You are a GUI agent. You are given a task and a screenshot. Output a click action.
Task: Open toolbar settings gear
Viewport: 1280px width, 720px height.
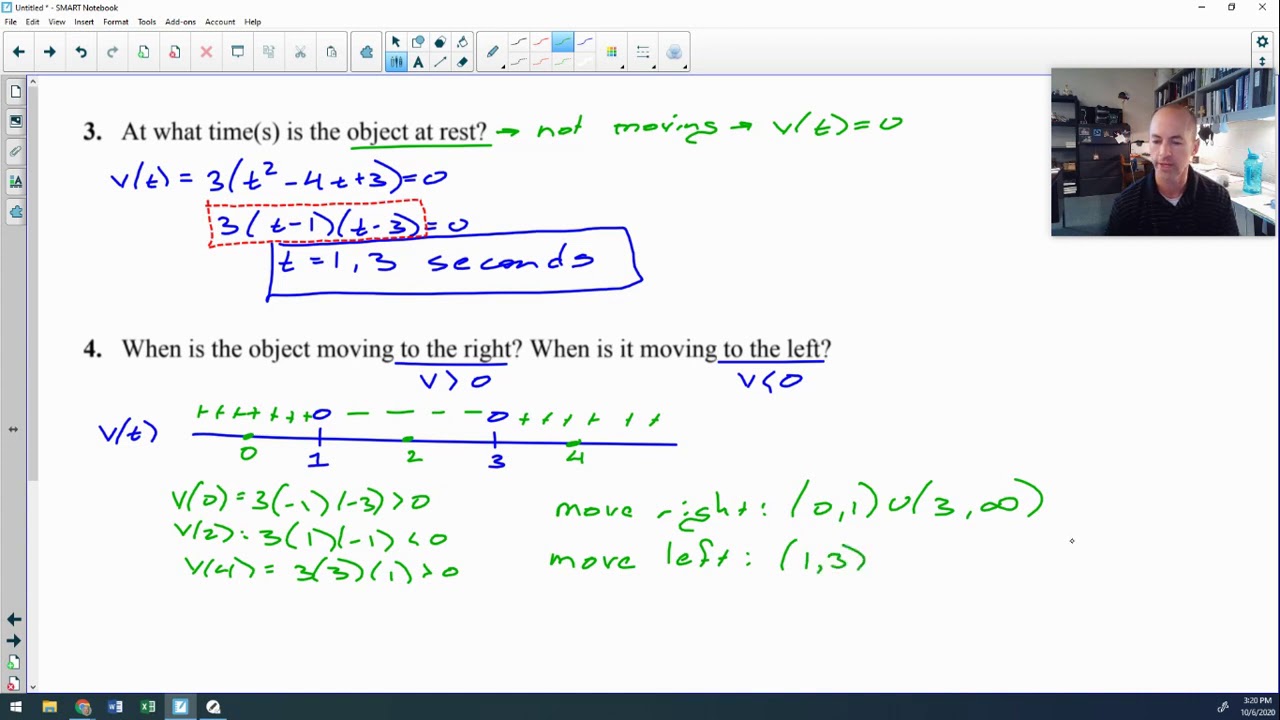point(1262,41)
